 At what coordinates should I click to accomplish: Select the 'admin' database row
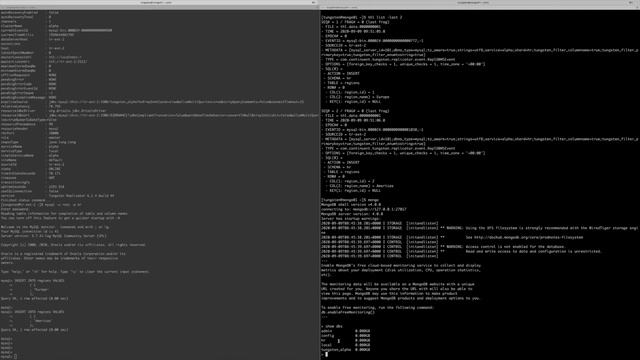(x=345, y=331)
